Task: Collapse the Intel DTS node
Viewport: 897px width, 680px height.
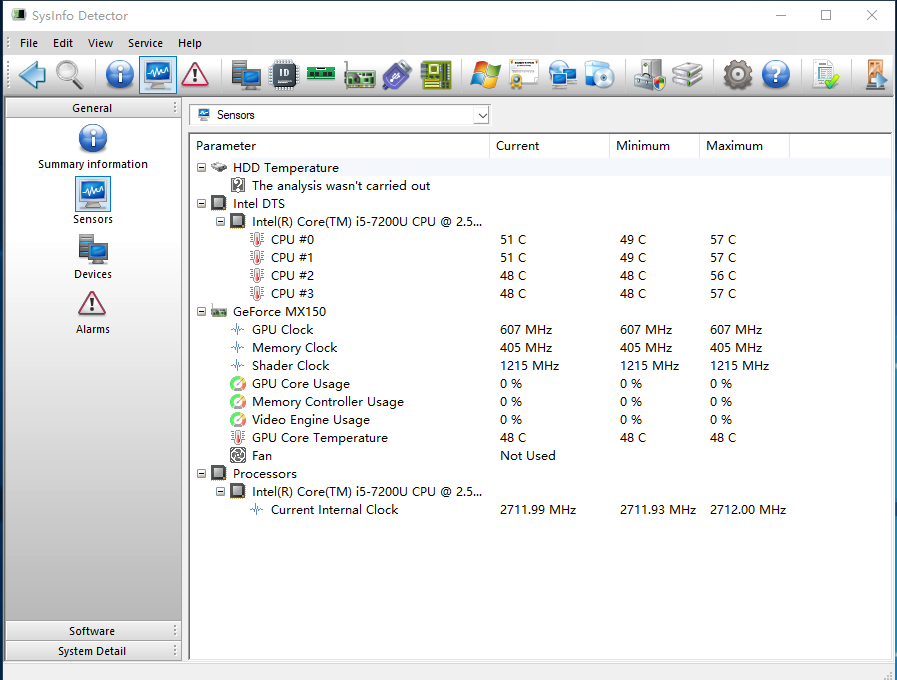Action: (x=201, y=204)
